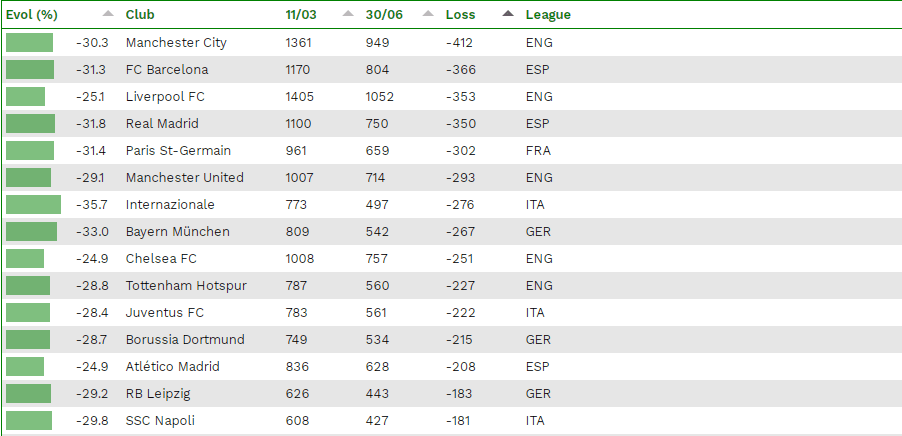Click dark sort arrow next to Loss
Viewport: 902px width, 436px height.
tap(508, 14)
